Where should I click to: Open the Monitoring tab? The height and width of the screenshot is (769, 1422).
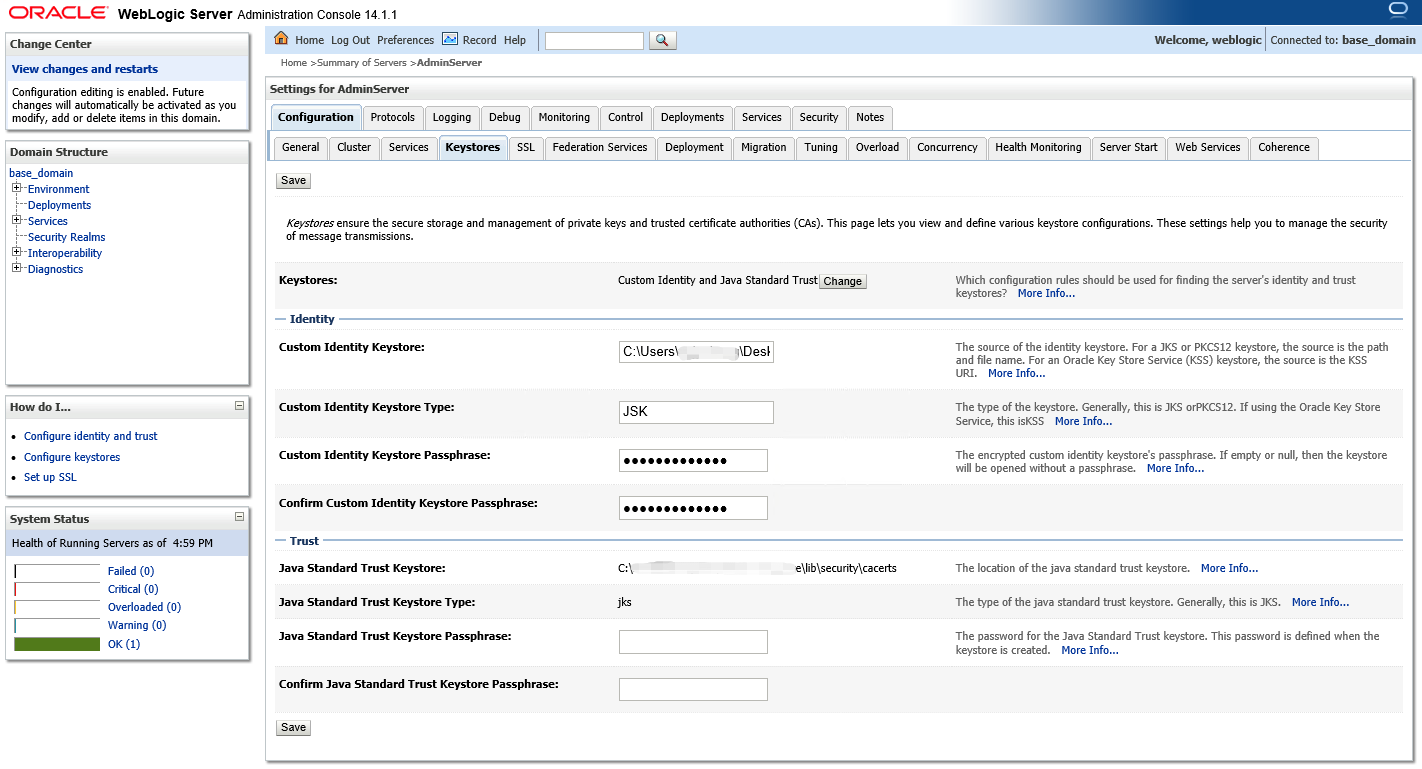point(564,117)
